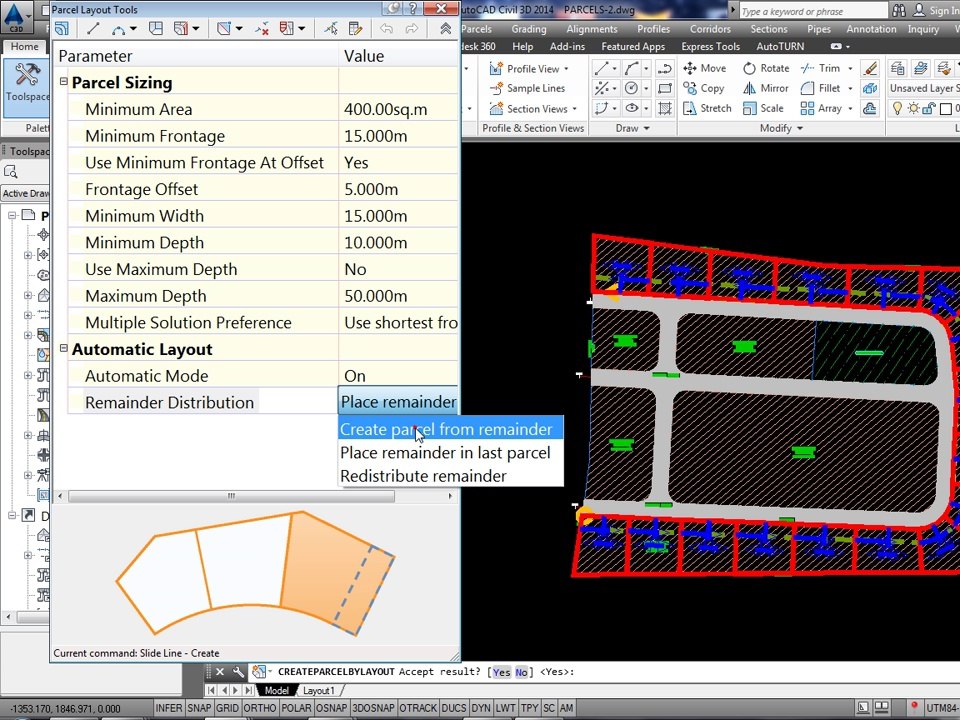
Task: Open the Express Tools ribbon tab
Action: pos(710,47)
